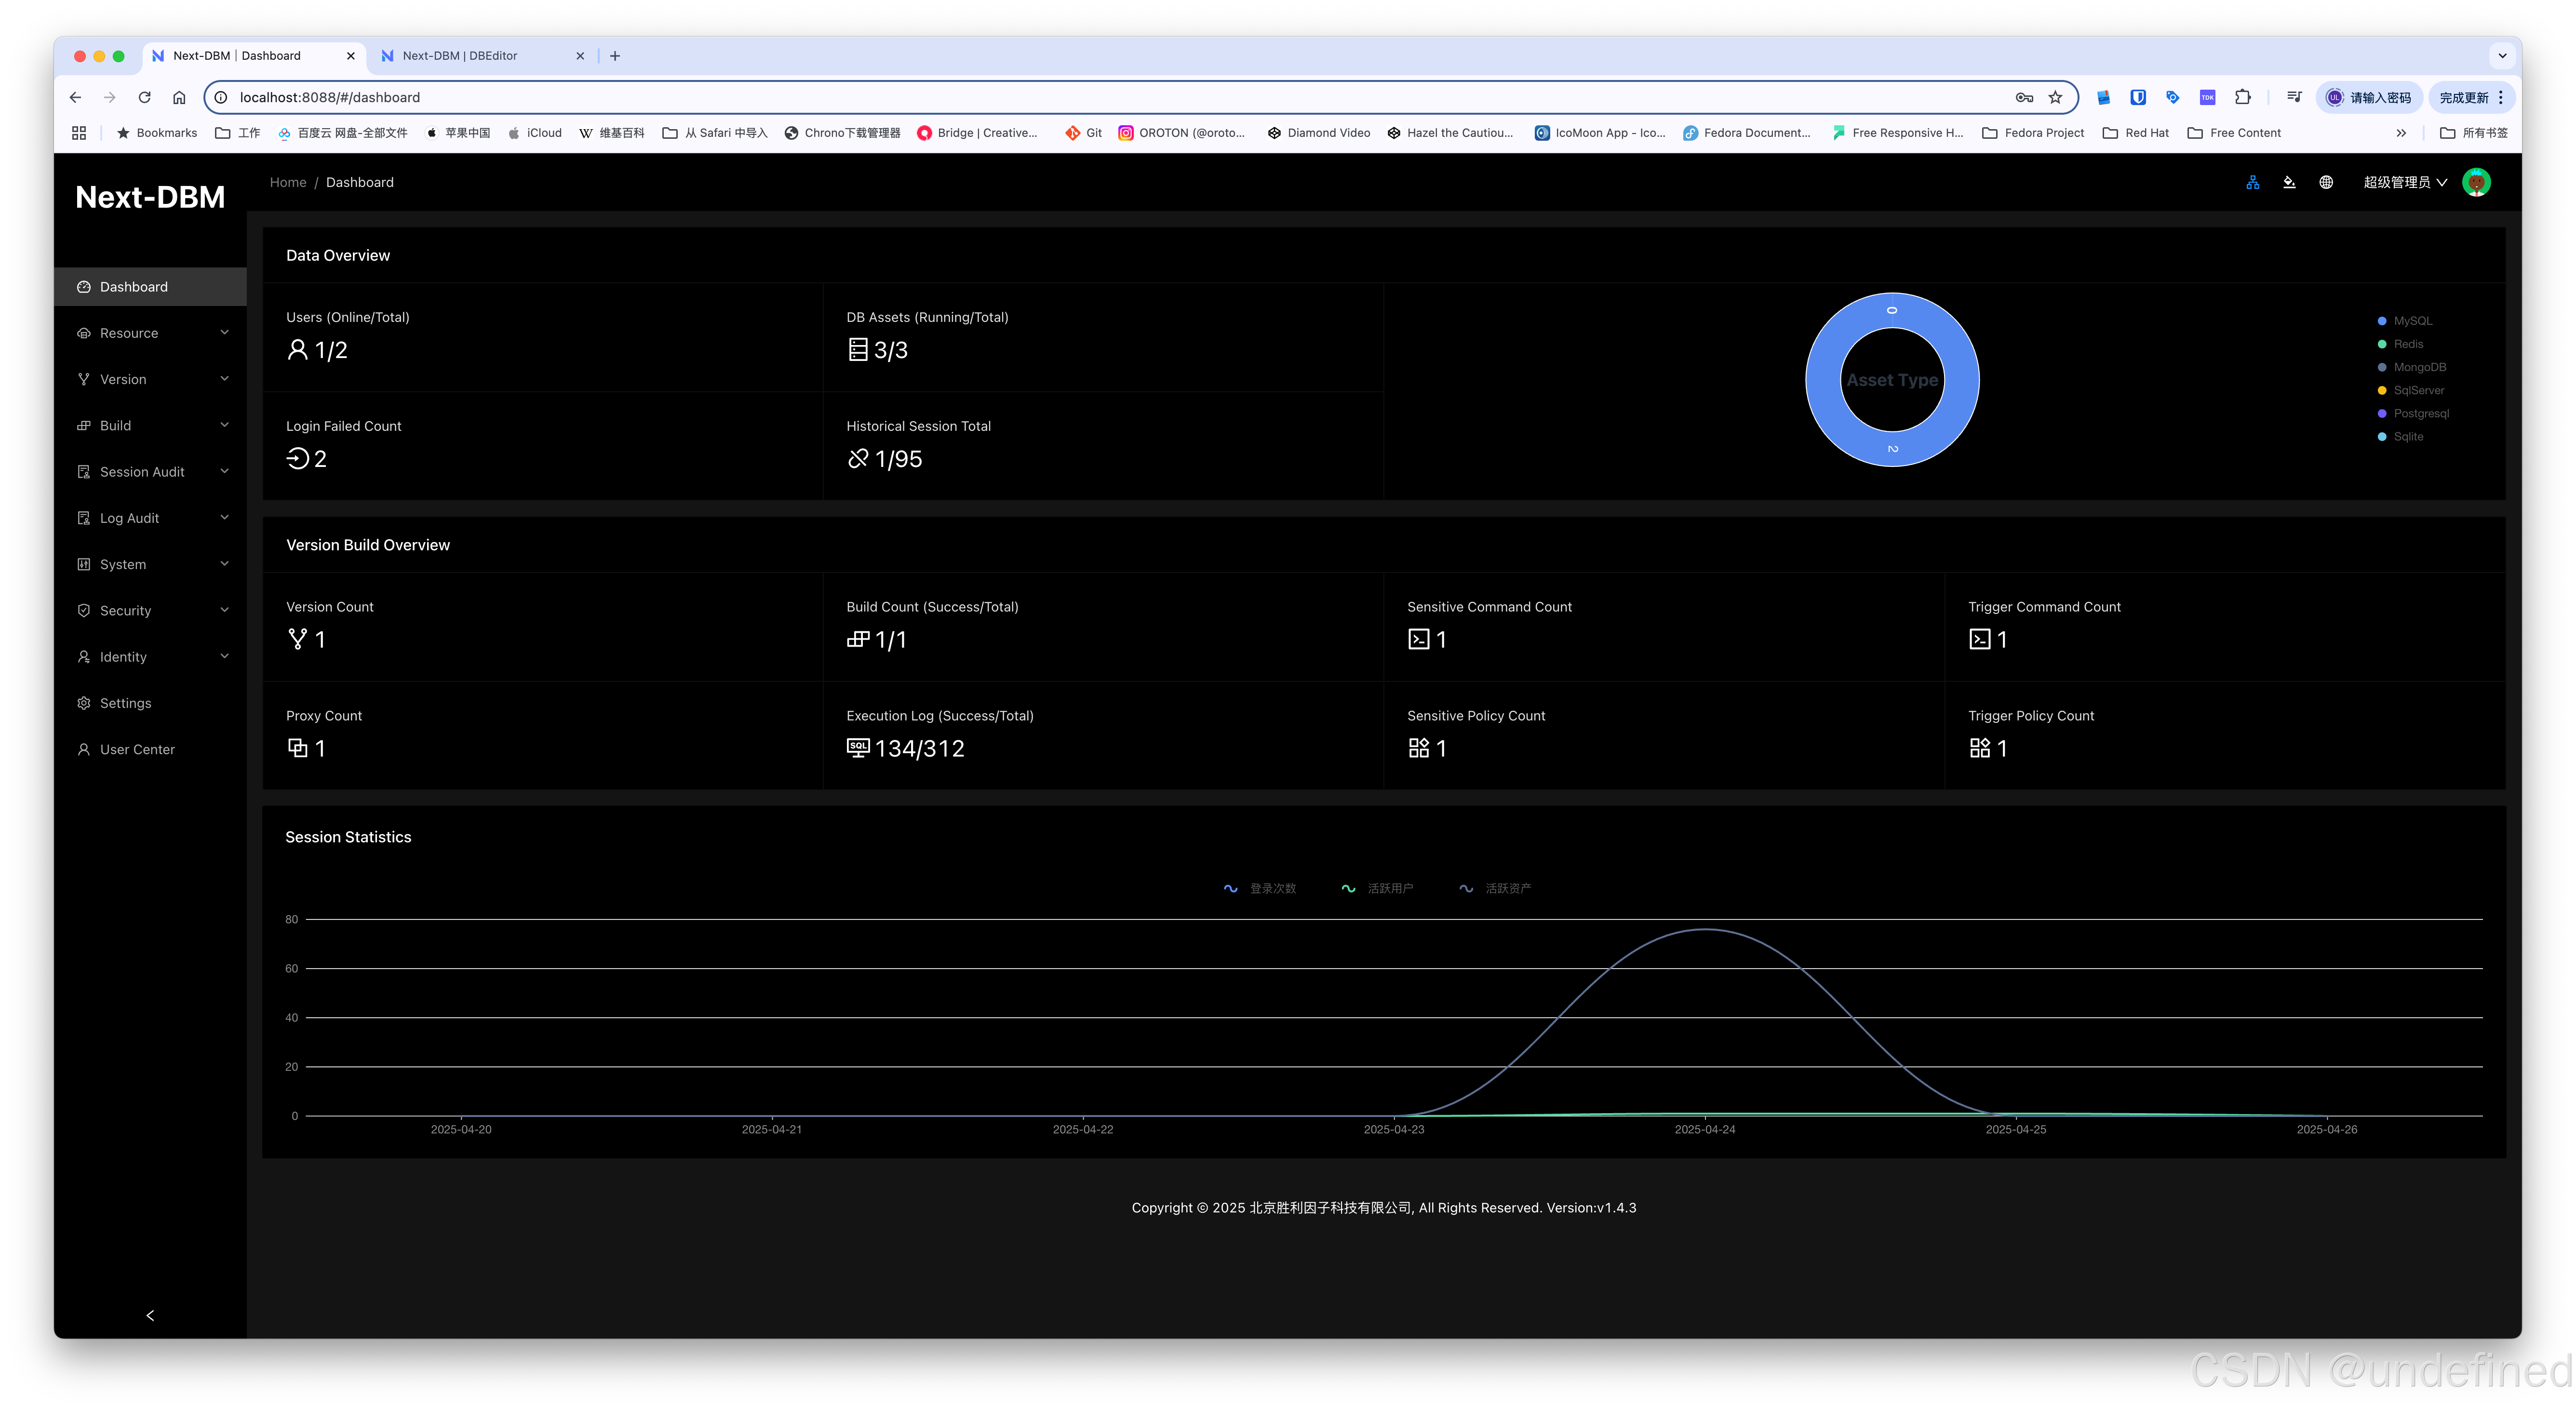
Task: Click the paint bucket theme icon
Action: pyautogui.click(x=2289, y=182)
